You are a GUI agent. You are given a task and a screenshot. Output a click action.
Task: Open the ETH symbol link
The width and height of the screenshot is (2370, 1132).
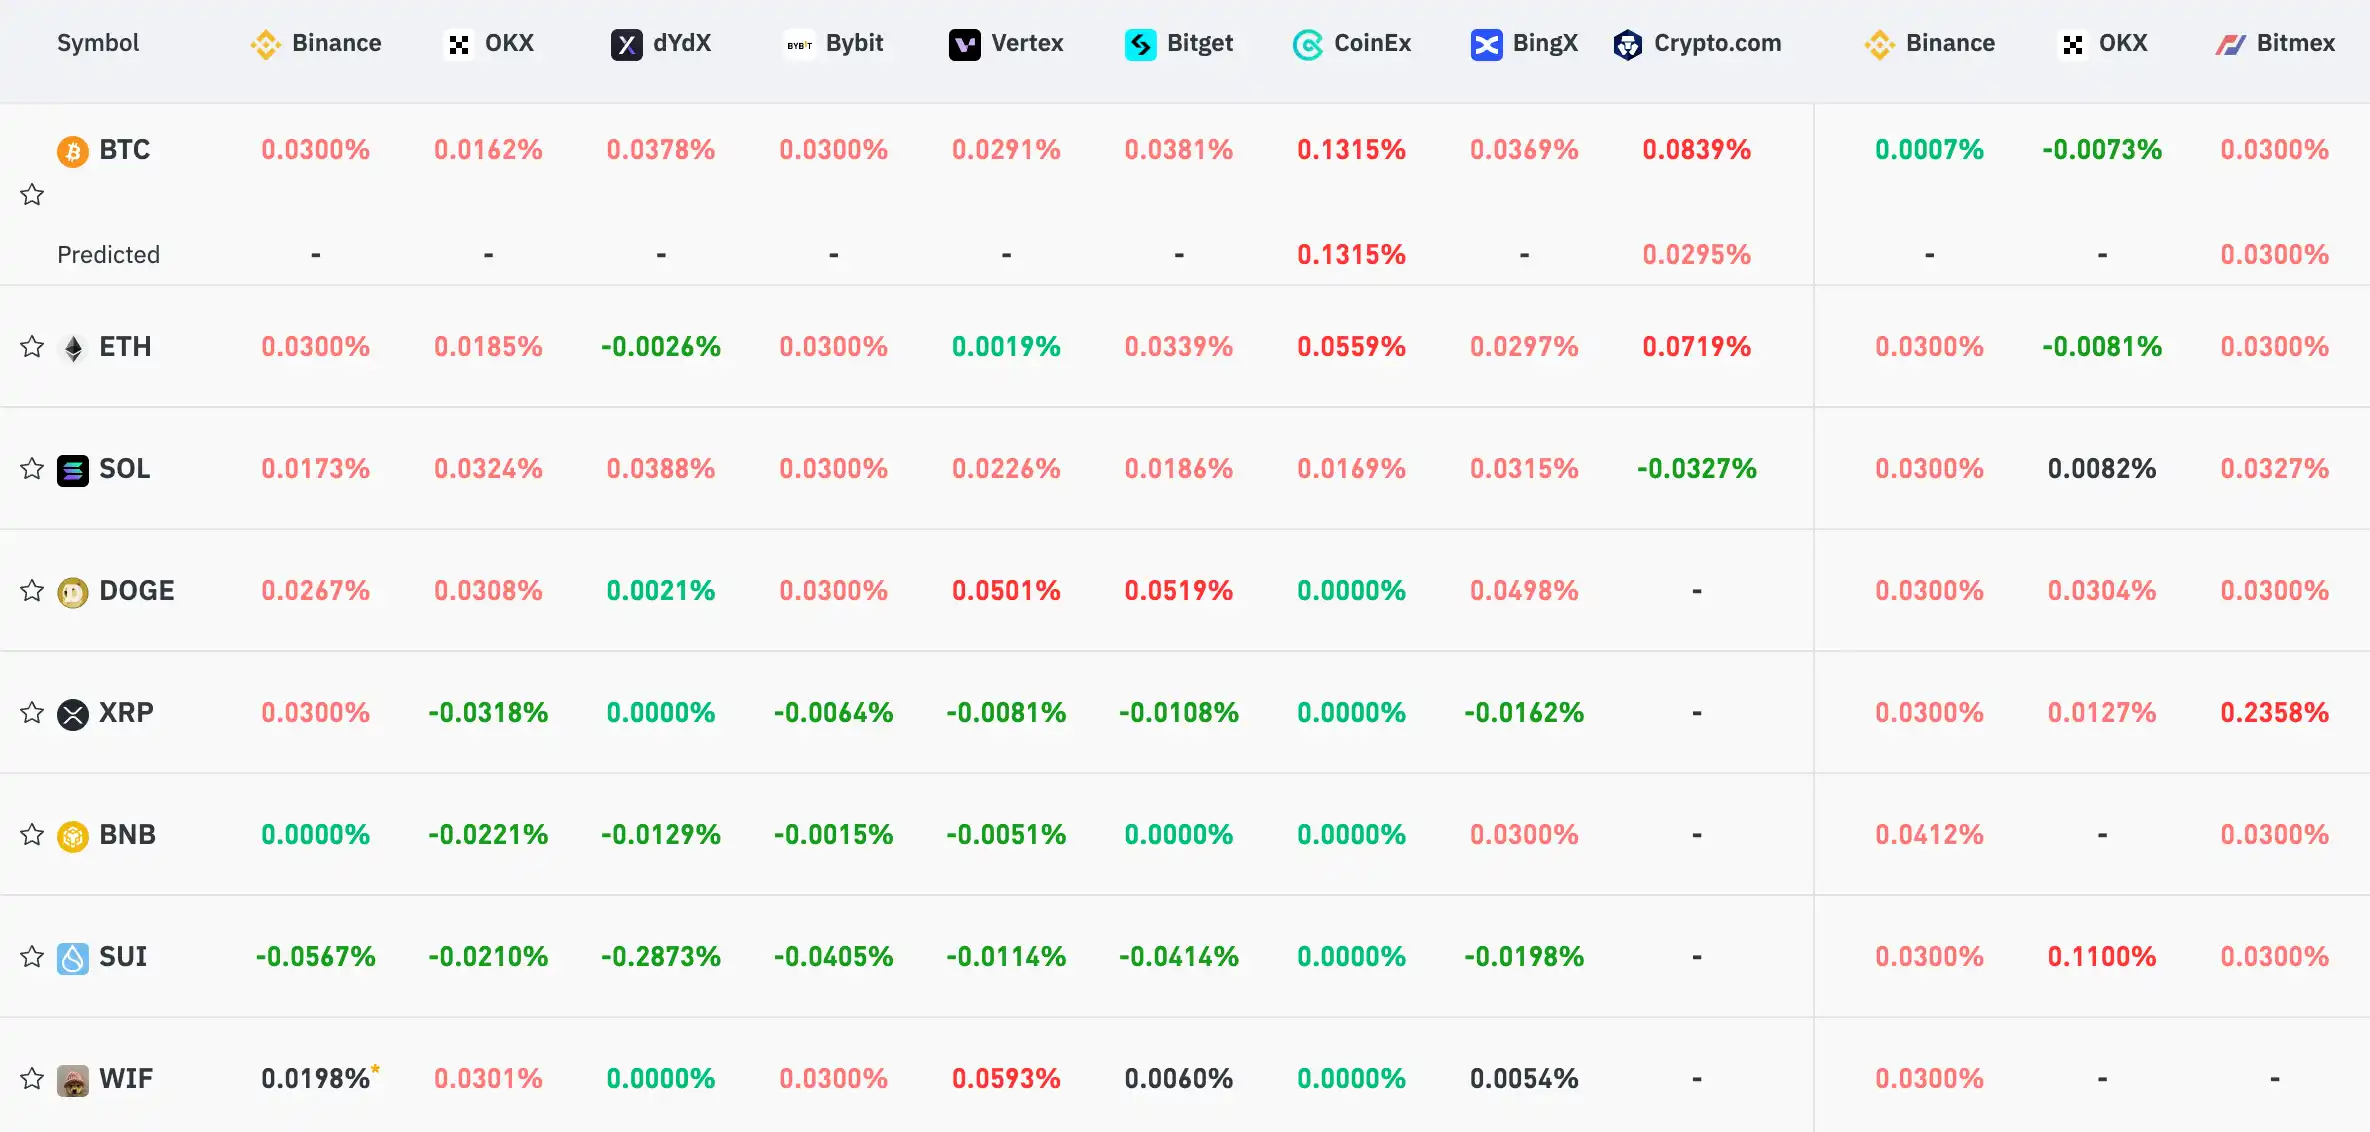pos(125,347)
